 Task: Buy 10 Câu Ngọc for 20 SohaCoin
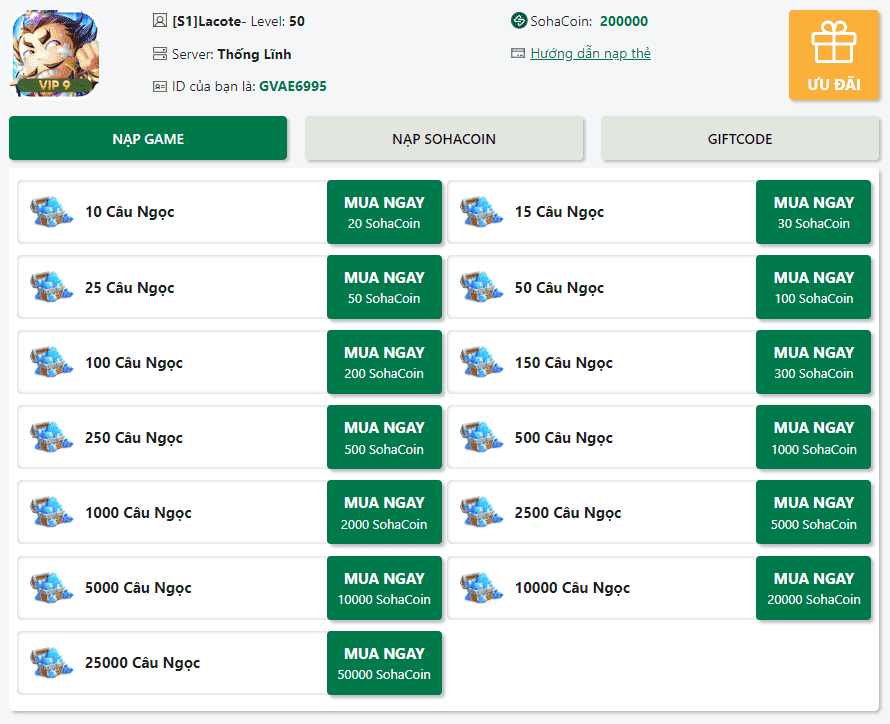[384, 212]
